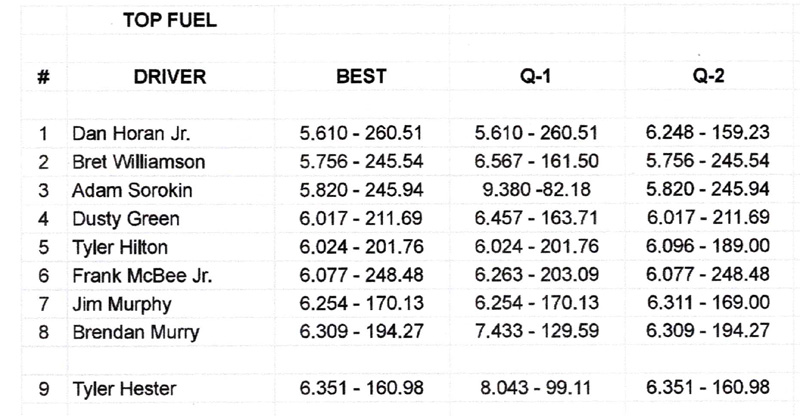Click Tyler Hester's Q-1 value 8.043 - 99.11

pyautogui.click(x=541, y=388)
